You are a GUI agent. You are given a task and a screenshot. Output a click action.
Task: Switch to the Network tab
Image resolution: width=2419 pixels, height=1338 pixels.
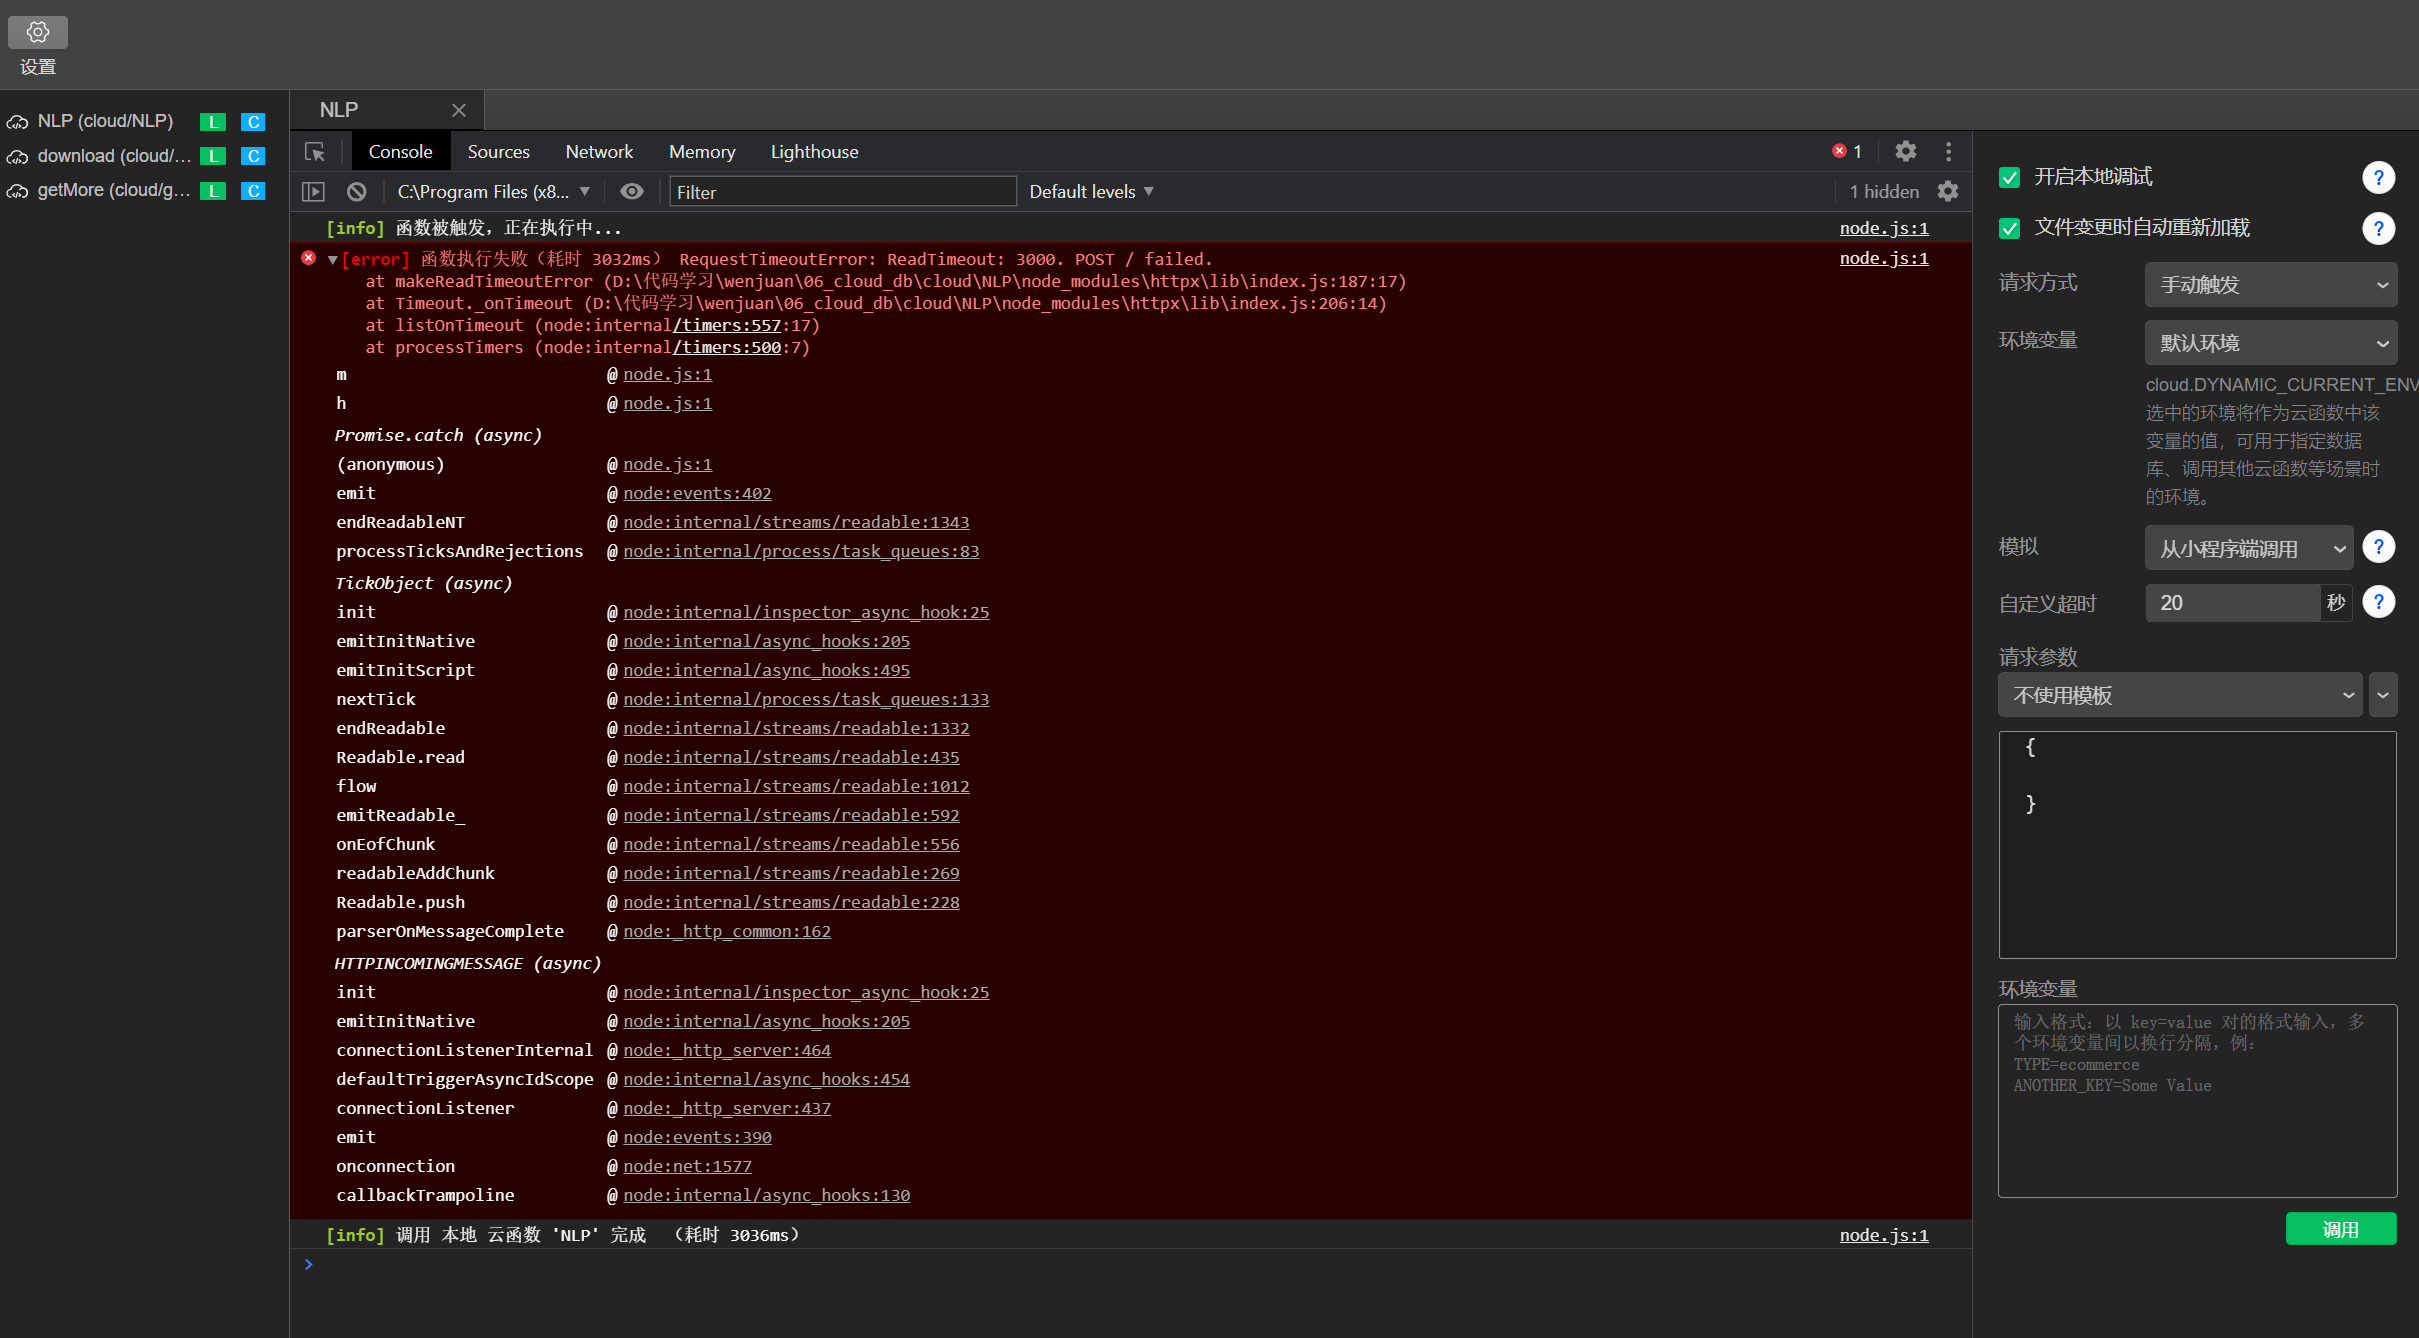point(599,152)
